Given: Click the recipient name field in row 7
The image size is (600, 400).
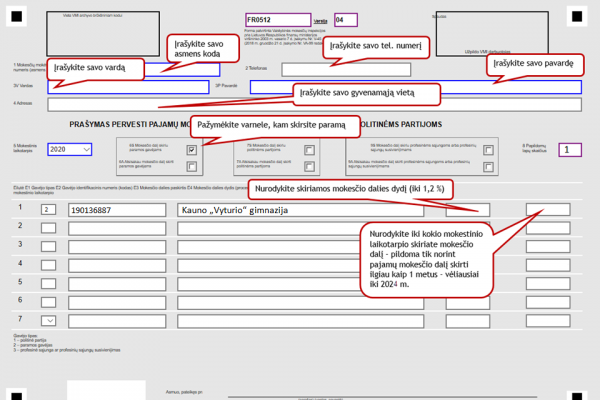Looking at the screenshot, I should (301, 321).
